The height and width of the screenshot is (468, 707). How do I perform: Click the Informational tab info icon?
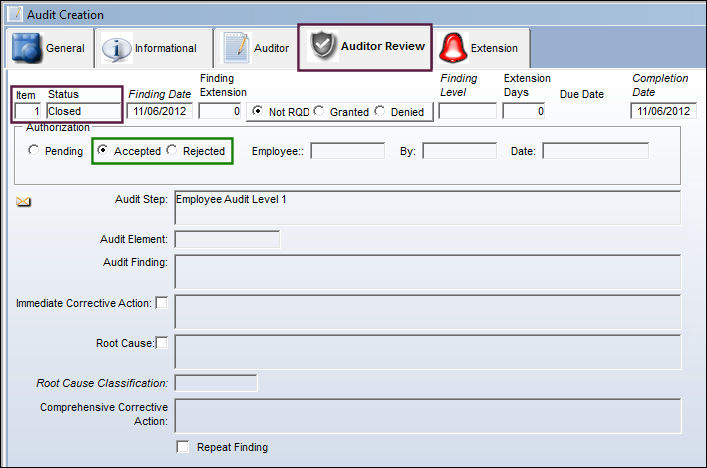pos(117,48)
